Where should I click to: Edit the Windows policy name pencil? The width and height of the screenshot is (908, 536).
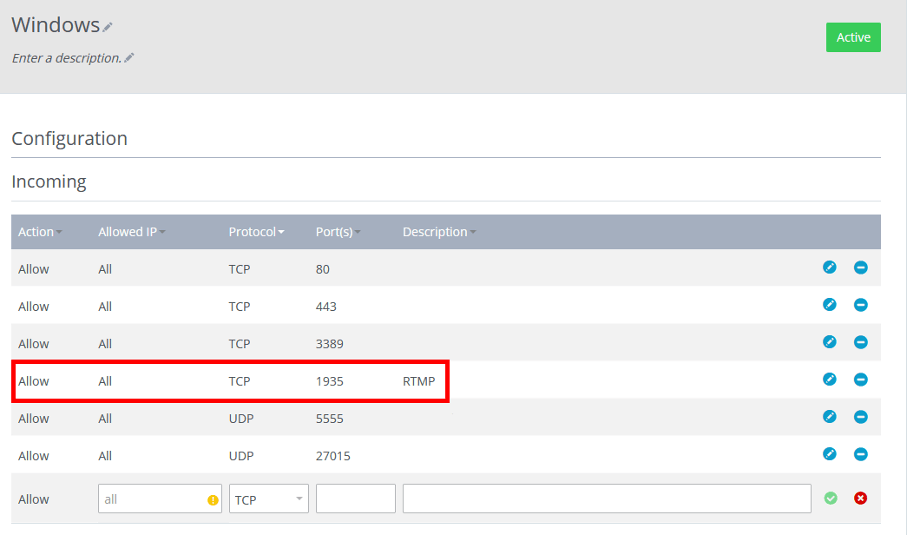point(108,27)
